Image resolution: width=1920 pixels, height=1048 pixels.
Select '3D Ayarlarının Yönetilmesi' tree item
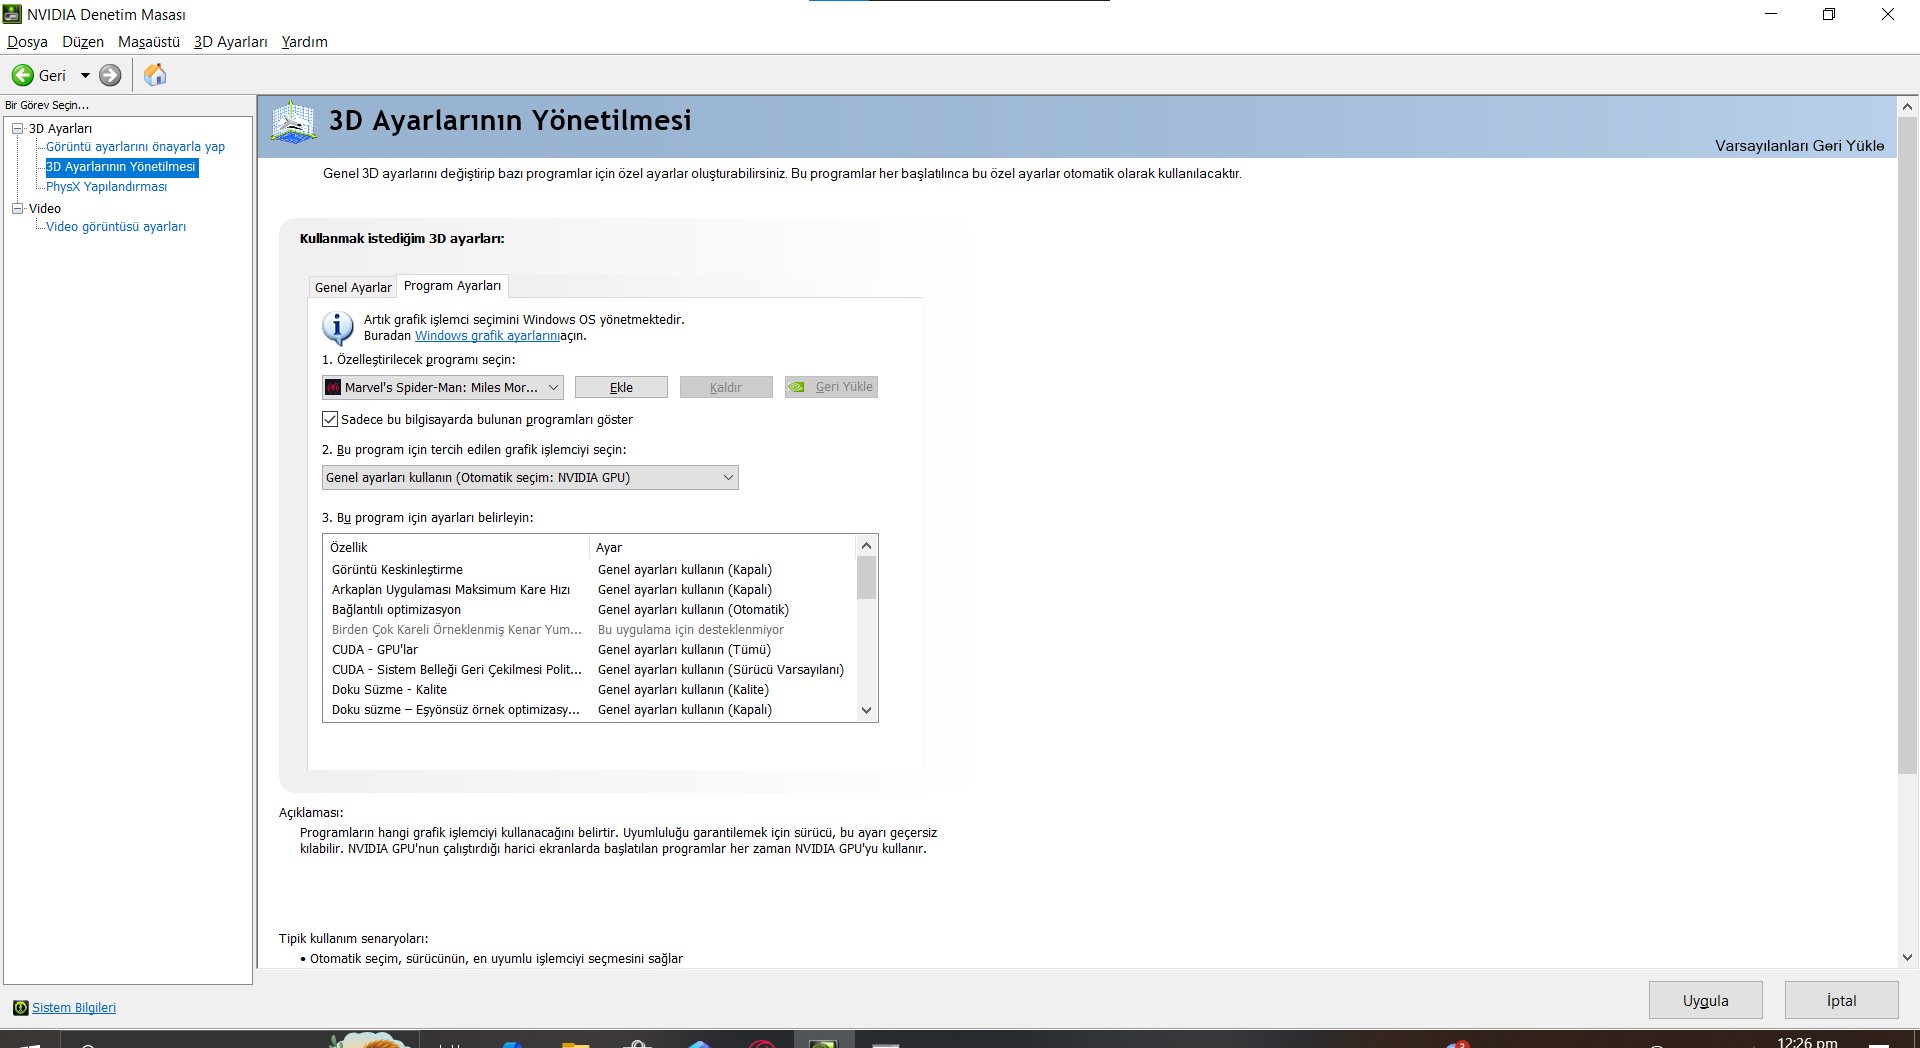pyautogui.click(x=121, y=167)
